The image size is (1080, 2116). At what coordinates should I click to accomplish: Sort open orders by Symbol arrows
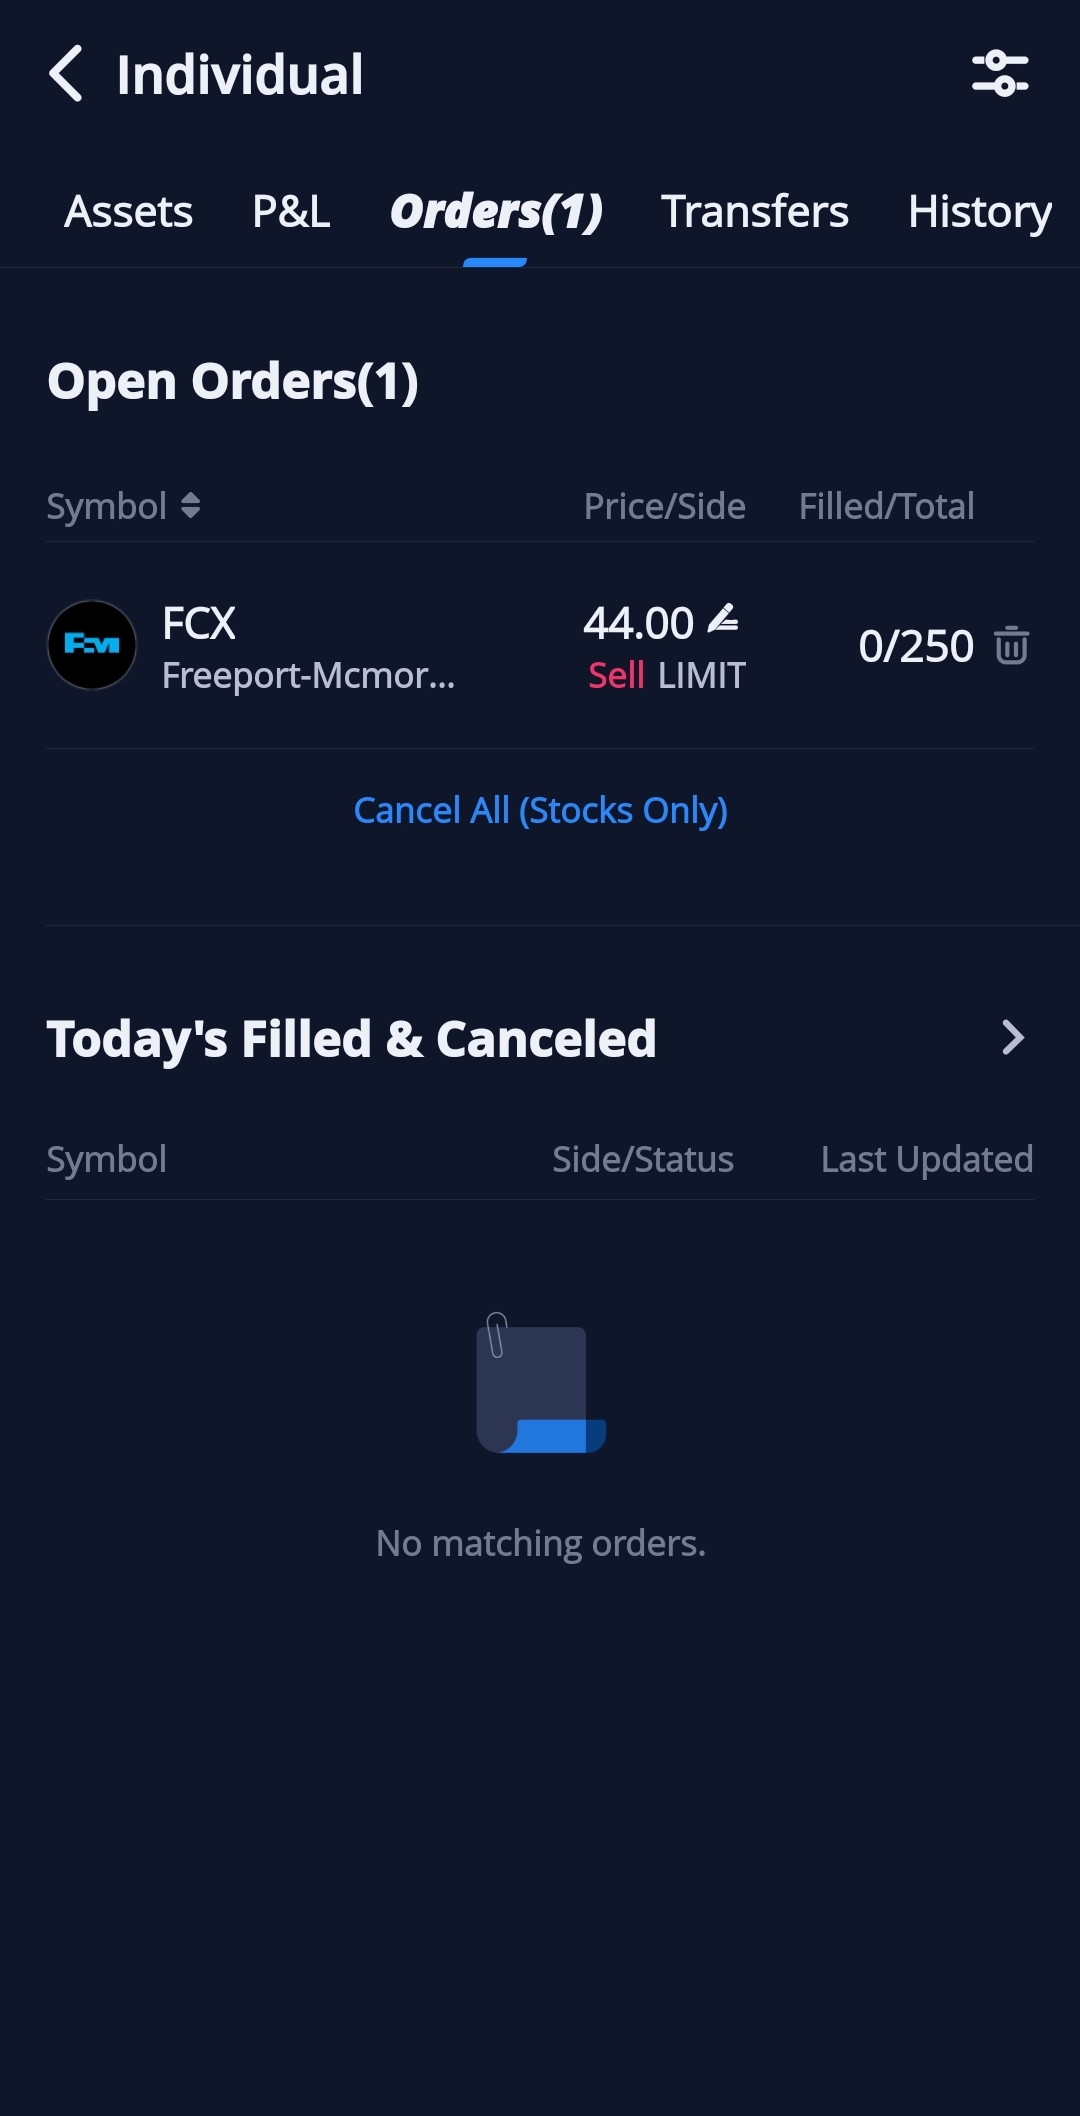point(190,506)
